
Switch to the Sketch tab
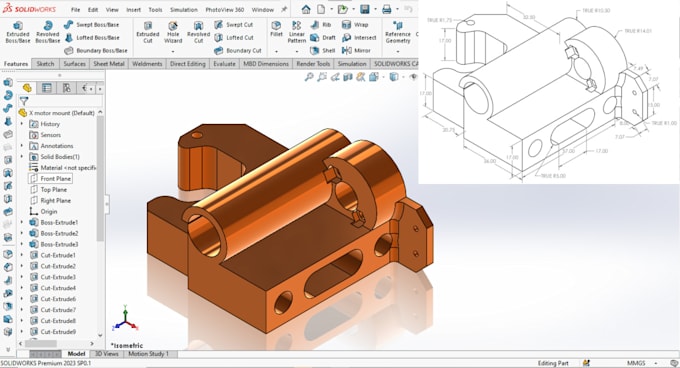(45, 64)
